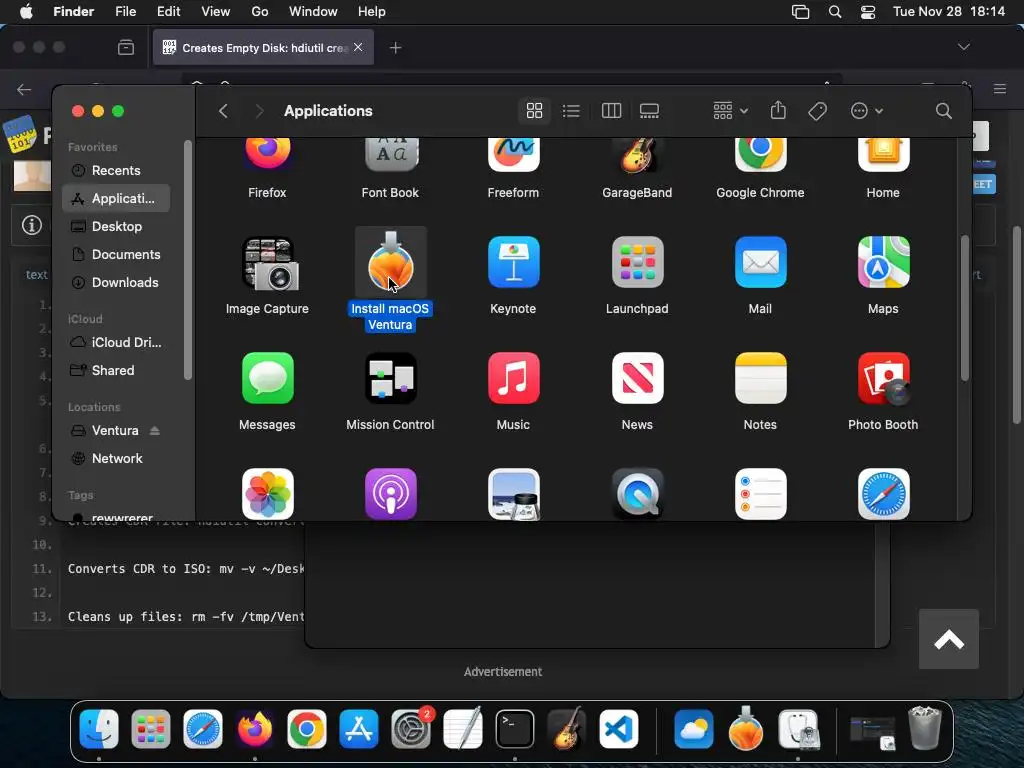Screen dimensions: 1024x768
Task: Select the Preview app icon
Action: coord(513,494)
